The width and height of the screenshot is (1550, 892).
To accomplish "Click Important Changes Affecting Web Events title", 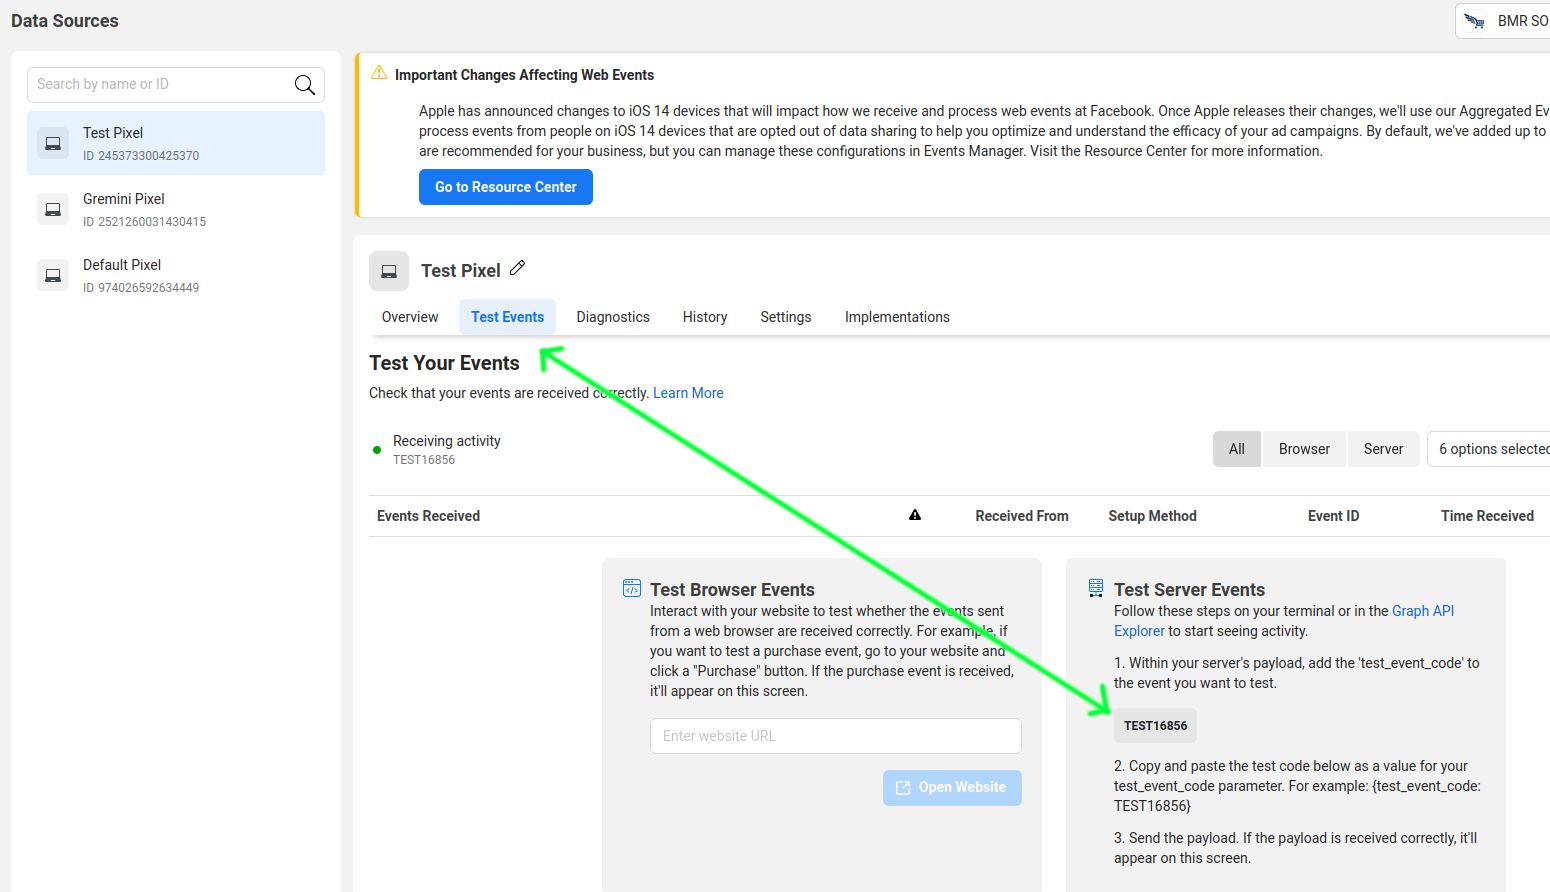I will tap(524, 75).
